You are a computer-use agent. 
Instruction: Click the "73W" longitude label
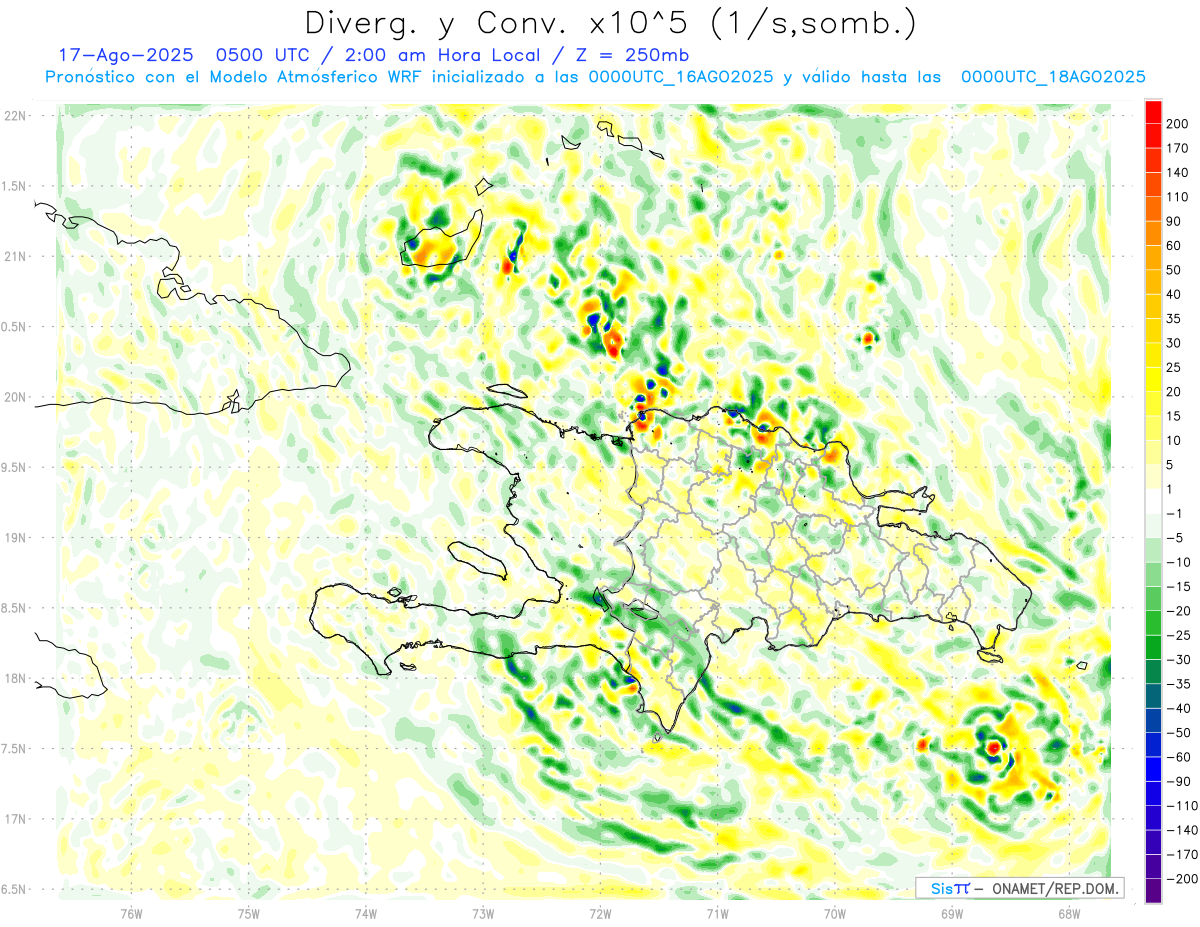483,913
